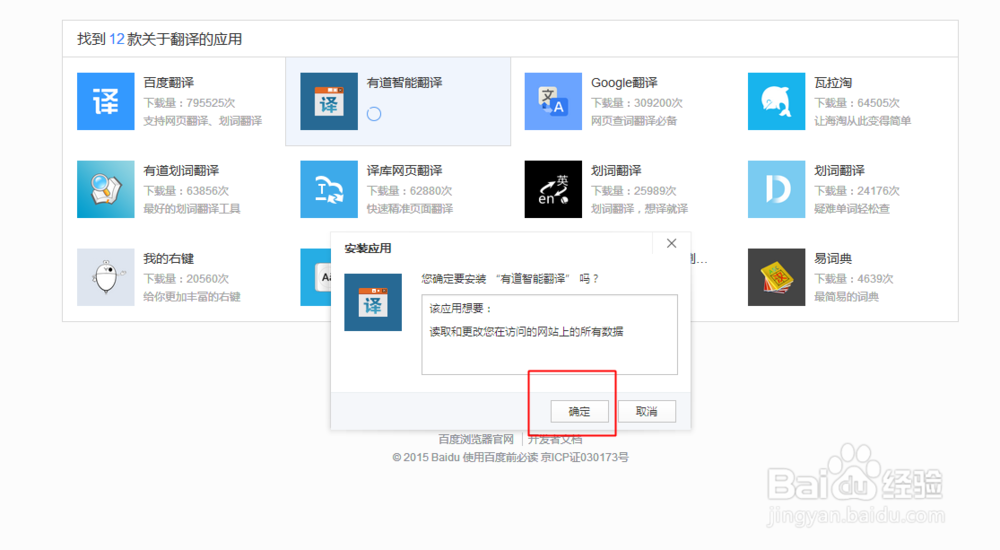Click the 网页查词翻译必备 description
The image size is (1000, 550).
[x=633, y=121]
